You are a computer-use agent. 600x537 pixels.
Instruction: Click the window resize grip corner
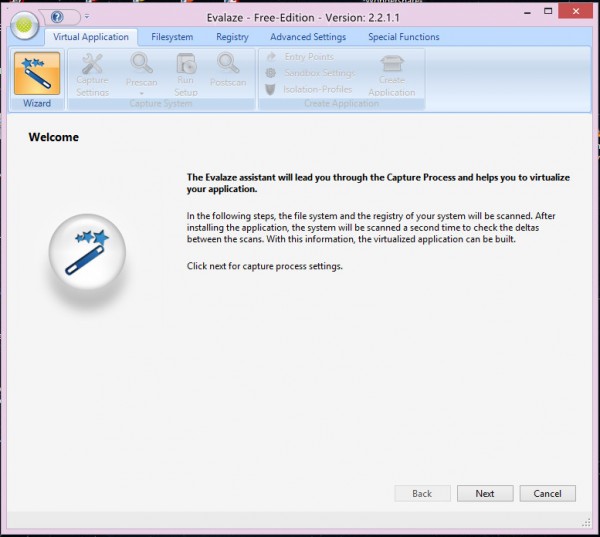(586, 523)
